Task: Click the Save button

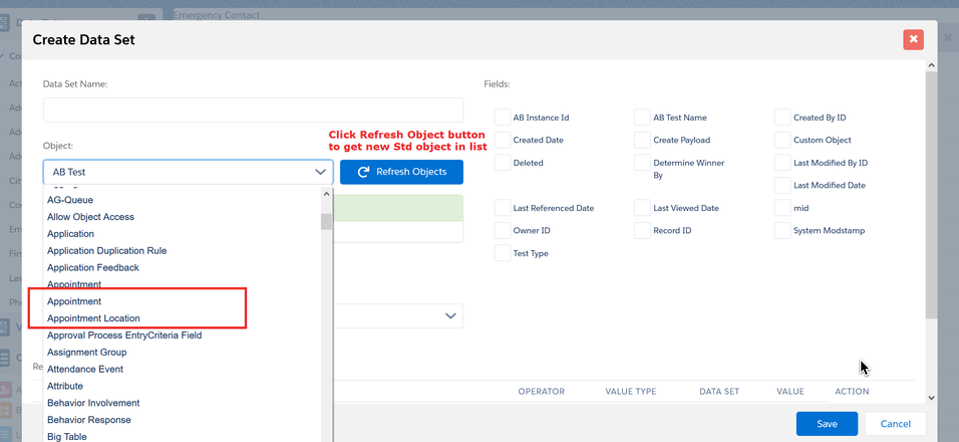Action: coord(826,424)
